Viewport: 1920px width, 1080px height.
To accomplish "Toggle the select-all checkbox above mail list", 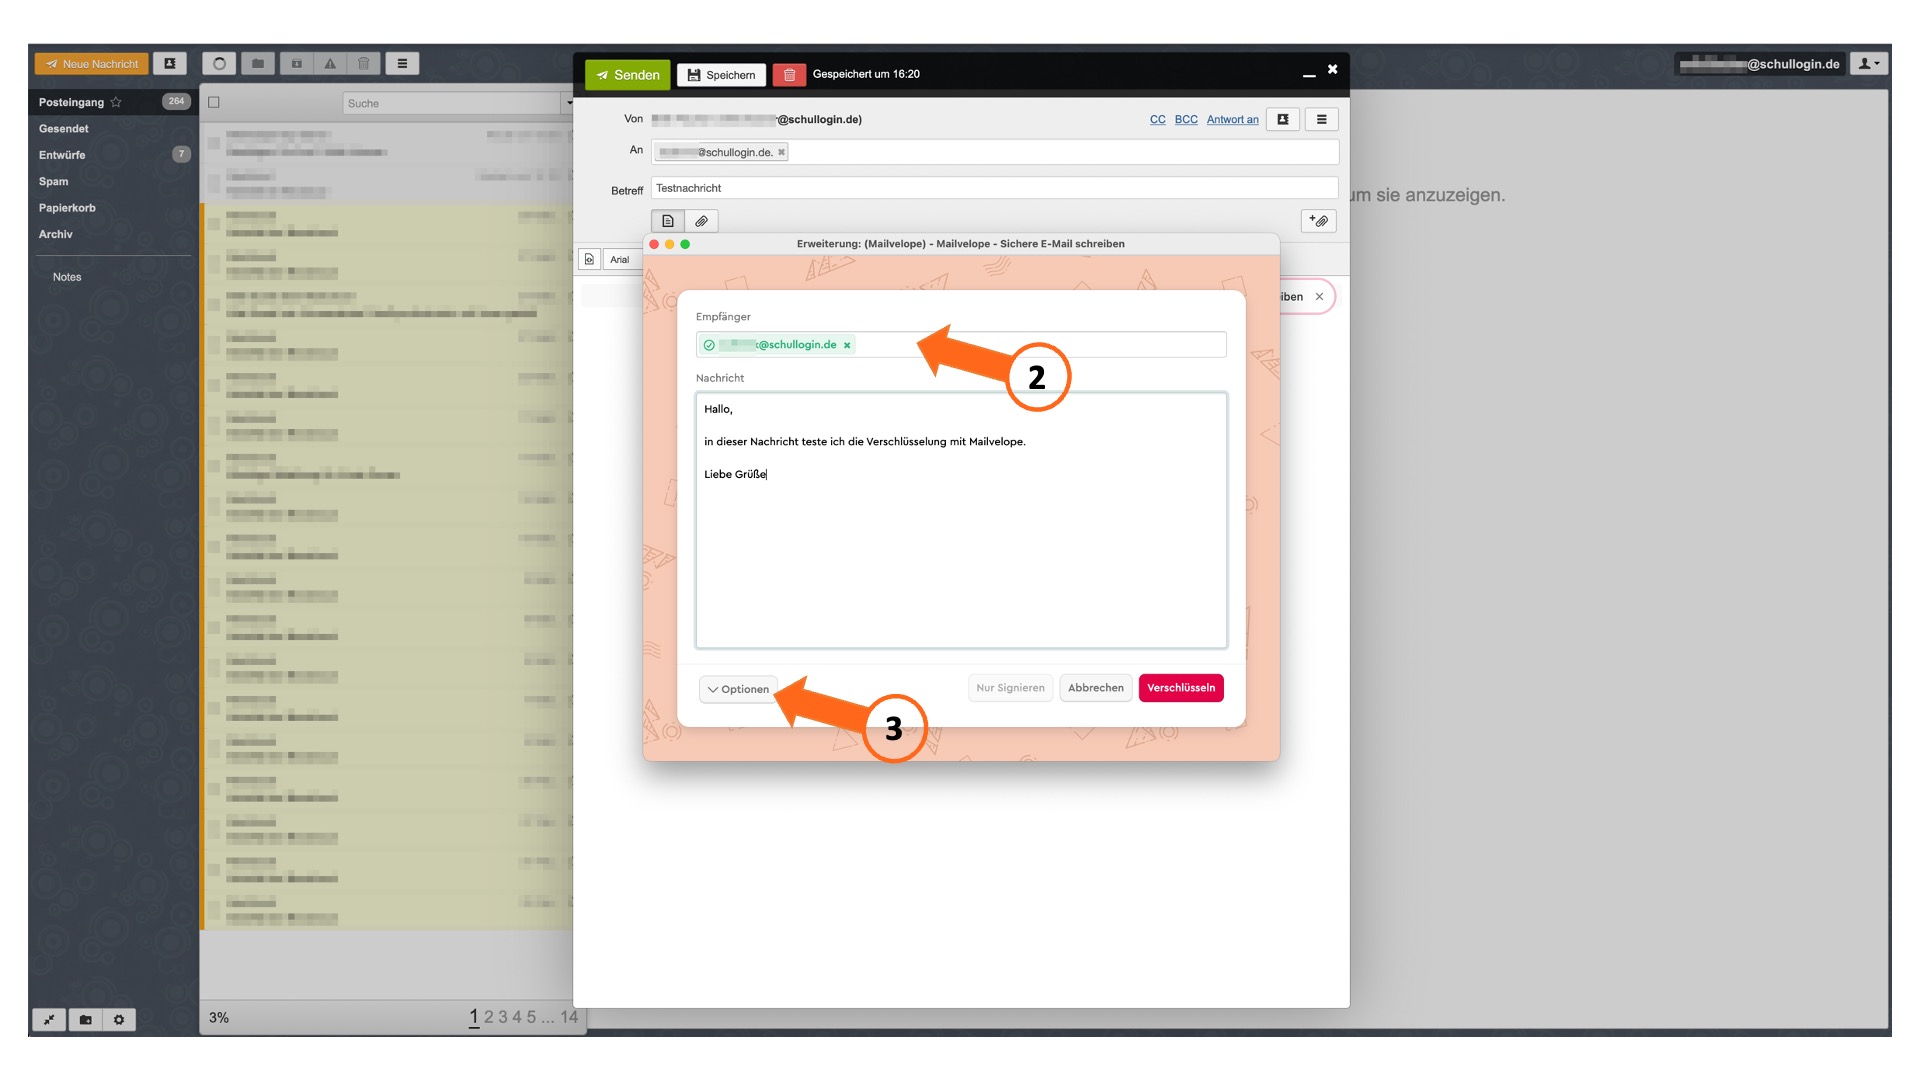I will 213,102.
